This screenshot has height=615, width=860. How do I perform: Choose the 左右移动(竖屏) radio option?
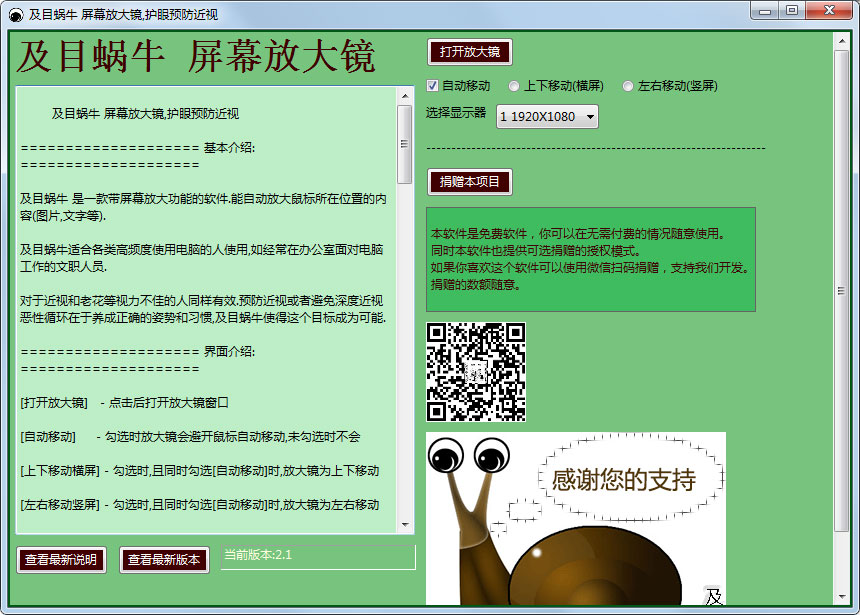click(627, 86)
